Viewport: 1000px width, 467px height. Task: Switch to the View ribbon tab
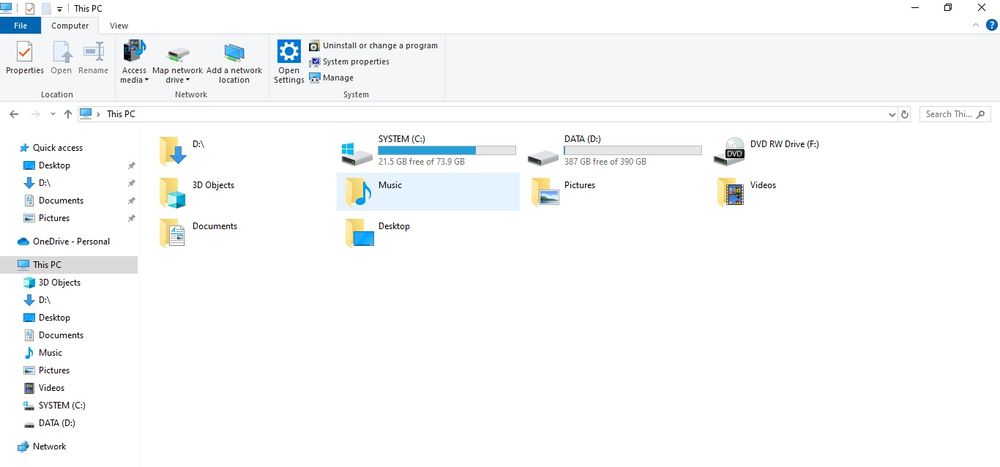(119, 26)
